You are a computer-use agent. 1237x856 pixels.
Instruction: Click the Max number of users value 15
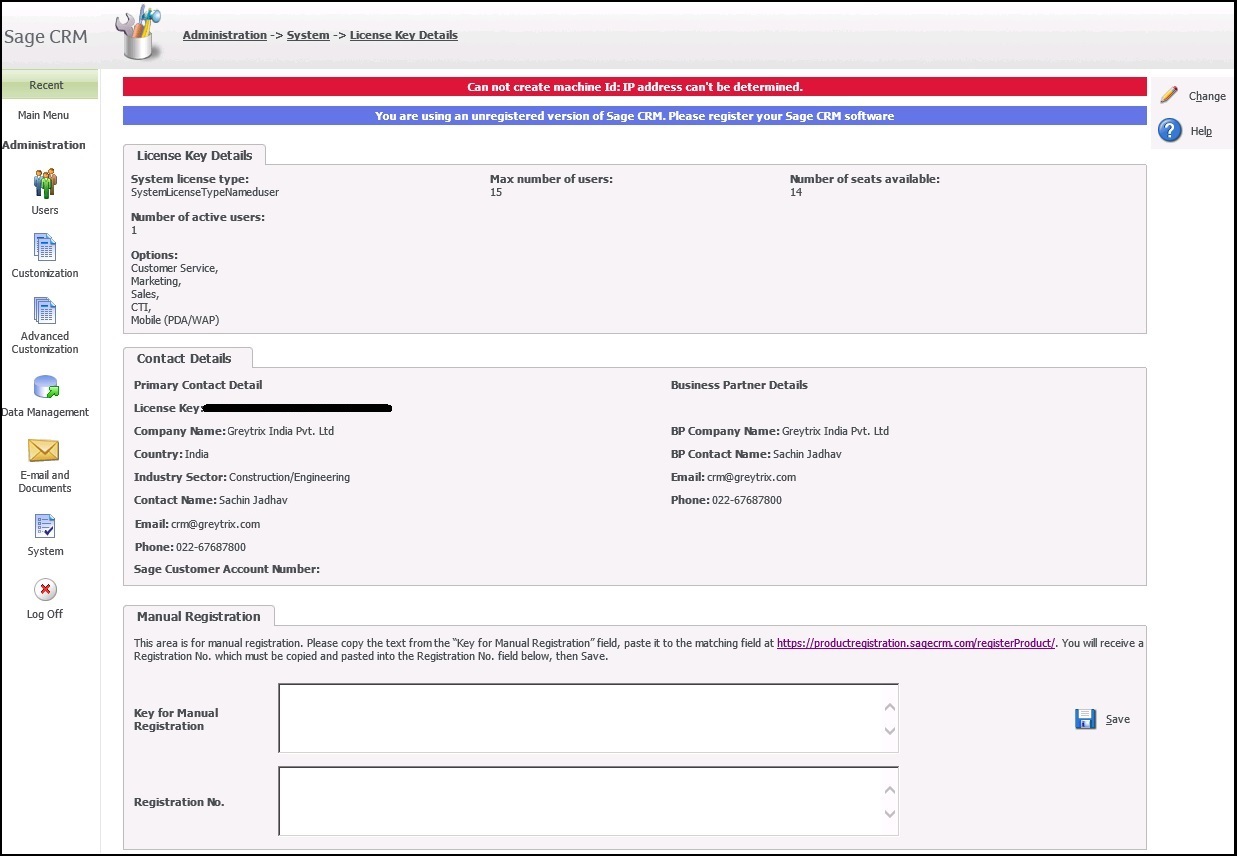[x=496, y=192]
